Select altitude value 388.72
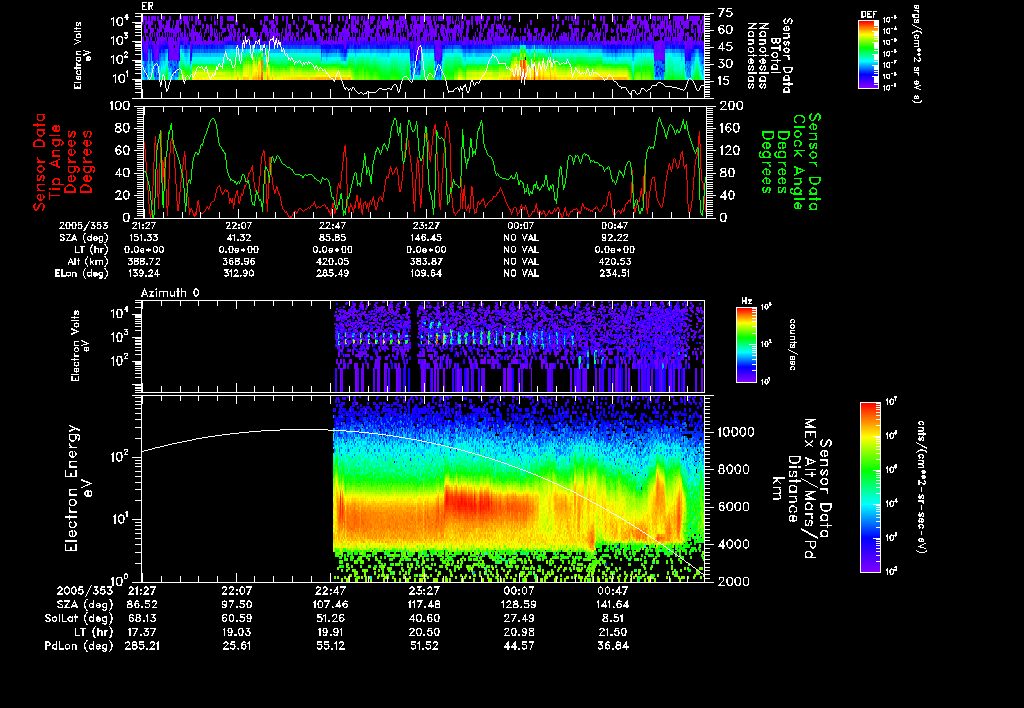Viewport: 1024px width, 708px height. 144,261
